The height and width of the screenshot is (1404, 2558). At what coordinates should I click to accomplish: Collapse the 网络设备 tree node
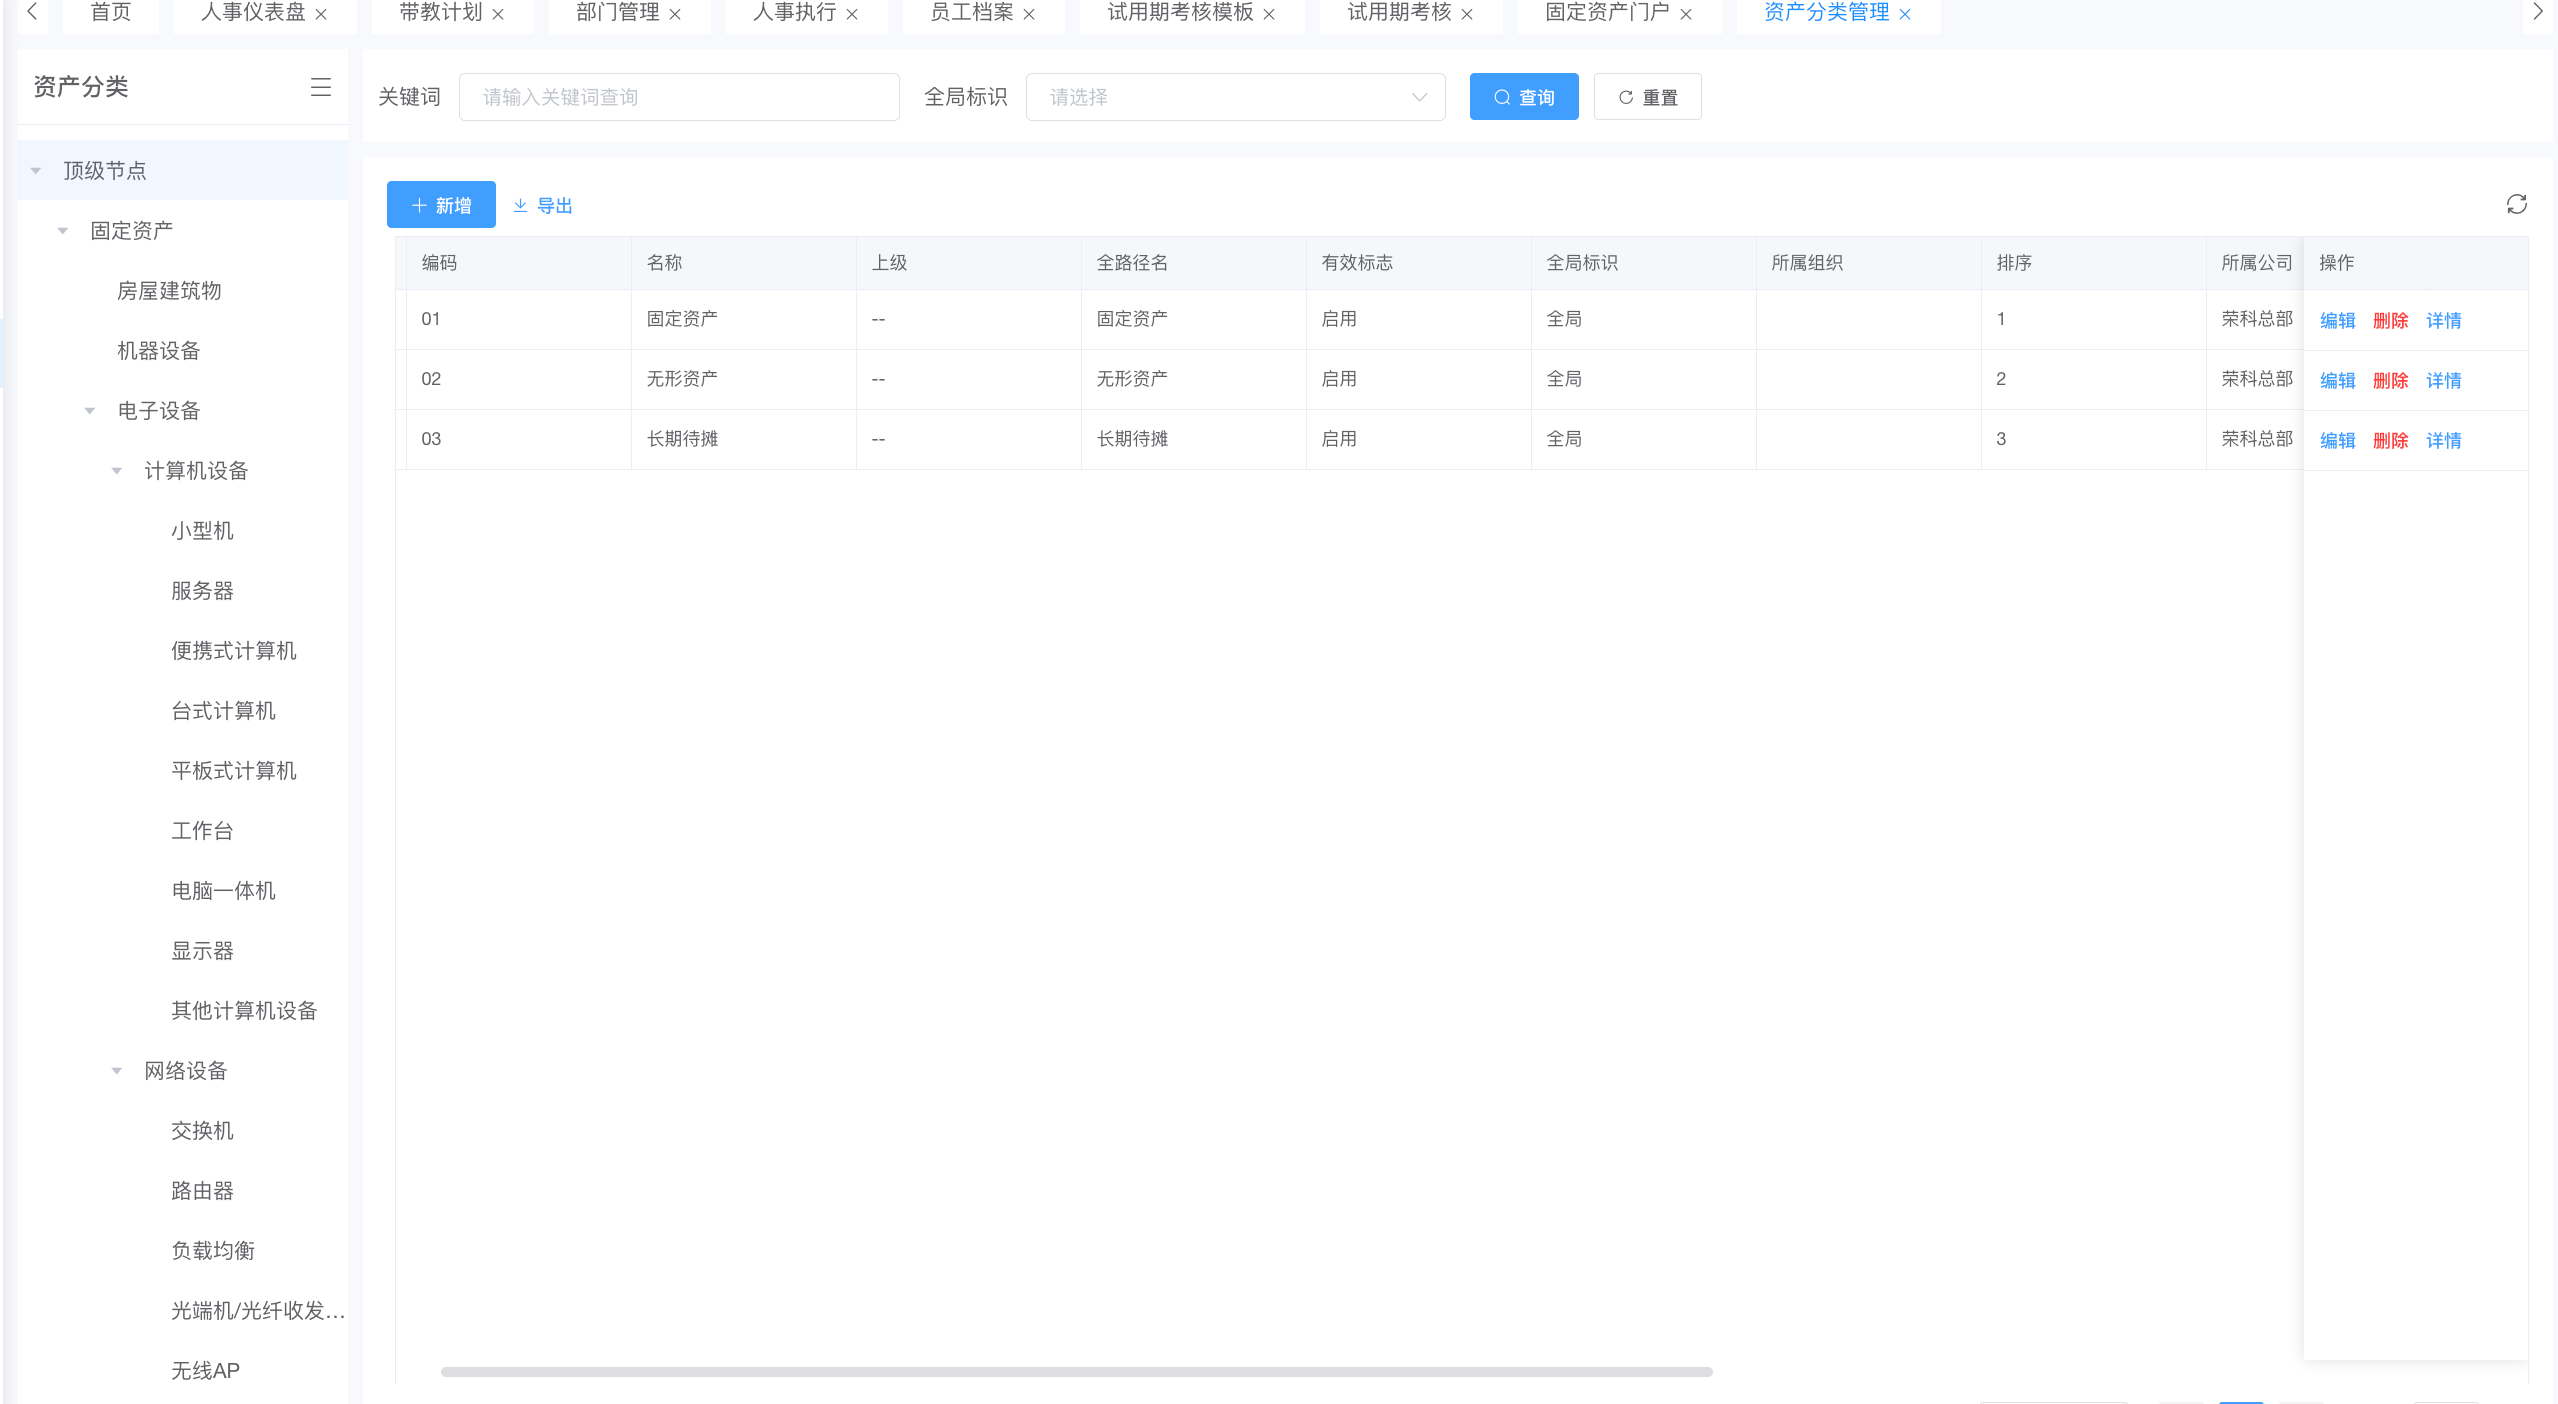tap(117, 1071)
